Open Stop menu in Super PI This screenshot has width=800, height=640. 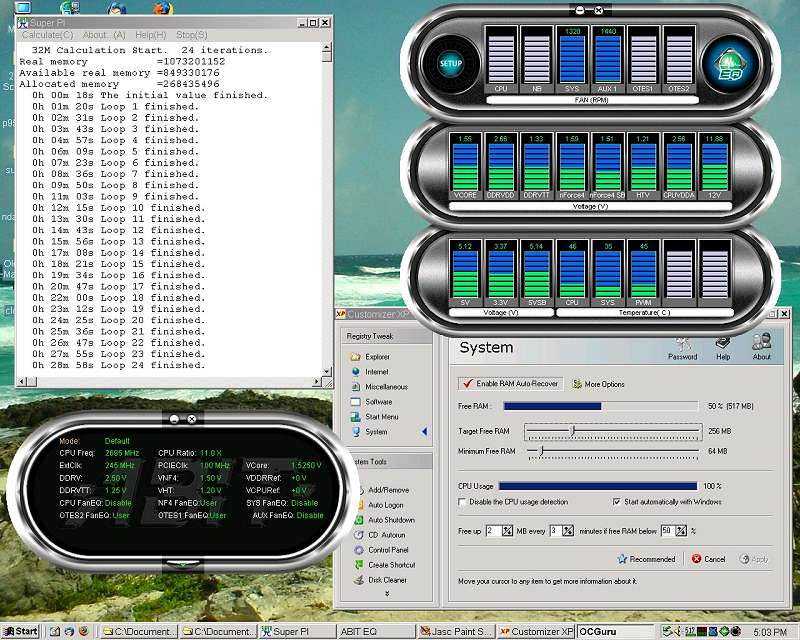click(192, 35)
